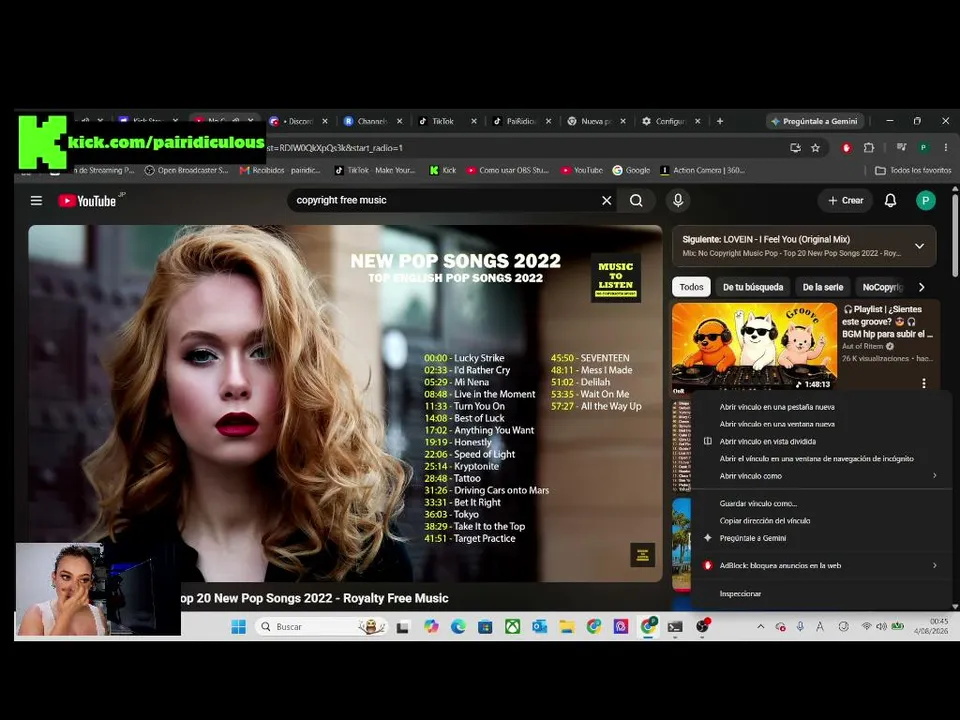Open the YouTube hamburger guide menu

point(36,201)
